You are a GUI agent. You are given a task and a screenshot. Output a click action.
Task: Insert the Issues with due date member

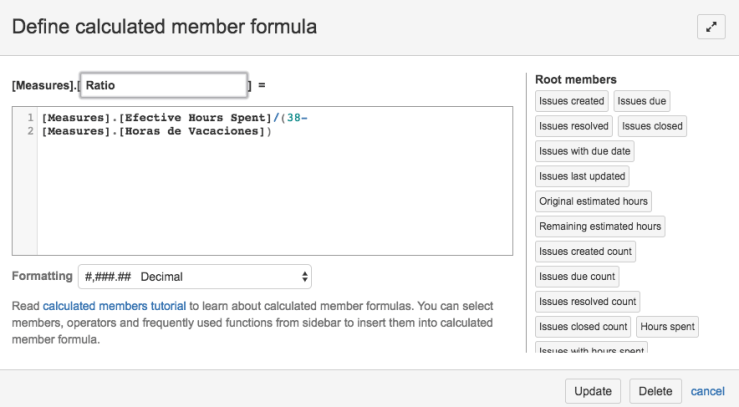(585, 151)
